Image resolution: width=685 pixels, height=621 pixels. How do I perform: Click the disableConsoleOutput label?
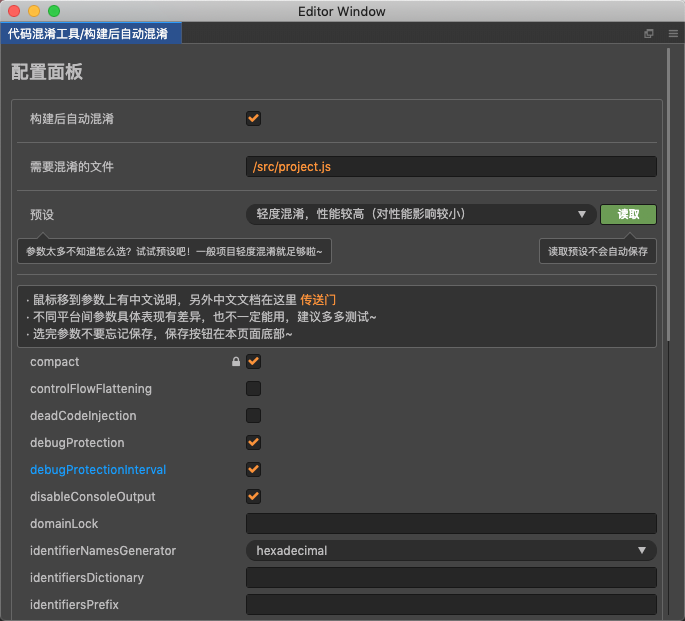click(x=93, y=497)
